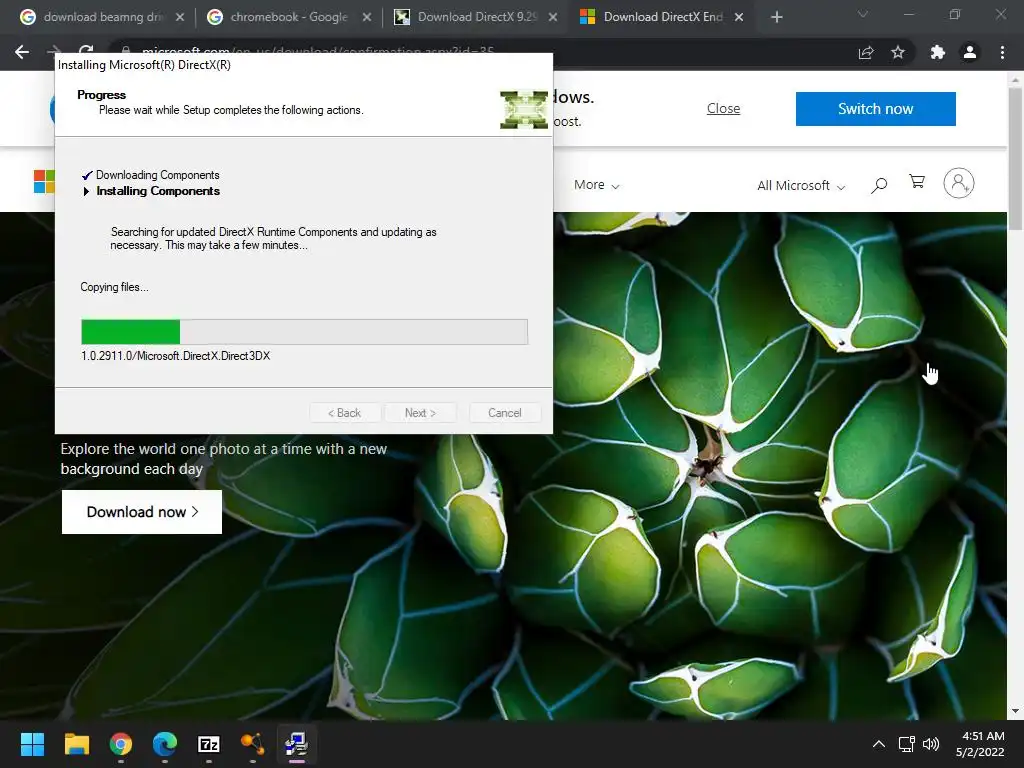Close the 'download beamng dri' tab

[x=180, y=17]
